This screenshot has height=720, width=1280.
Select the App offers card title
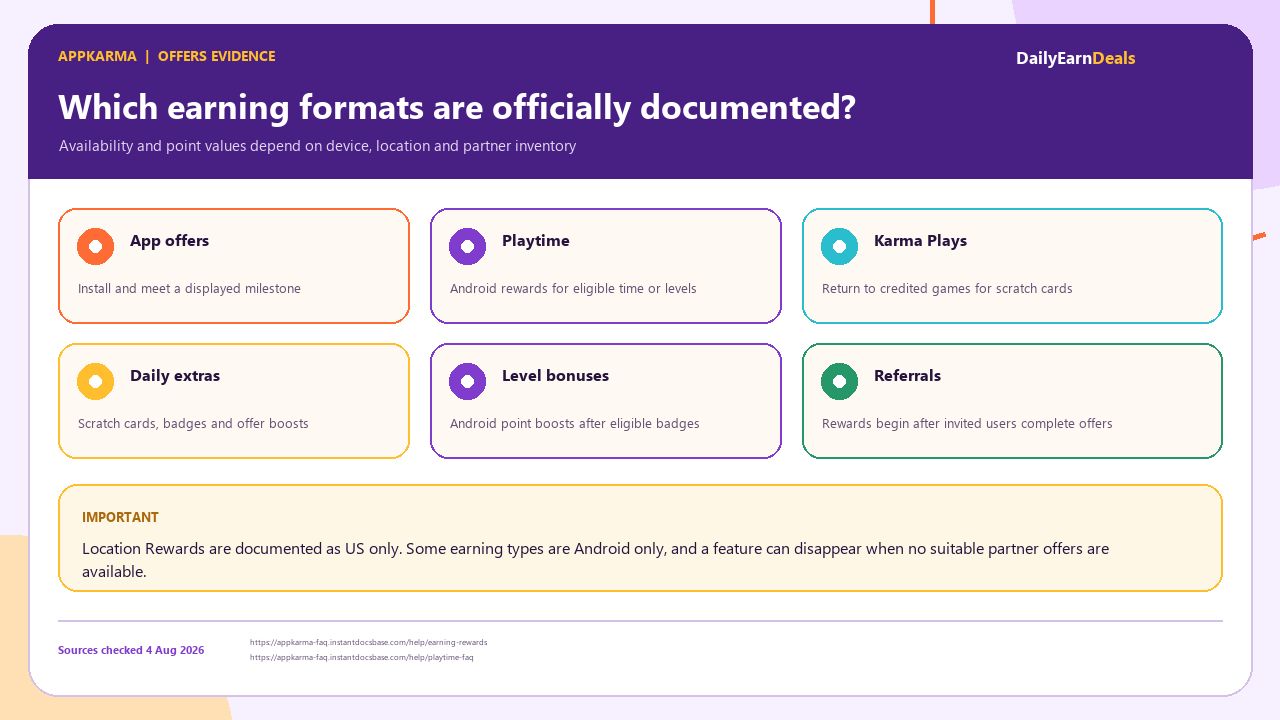[169, 241]
